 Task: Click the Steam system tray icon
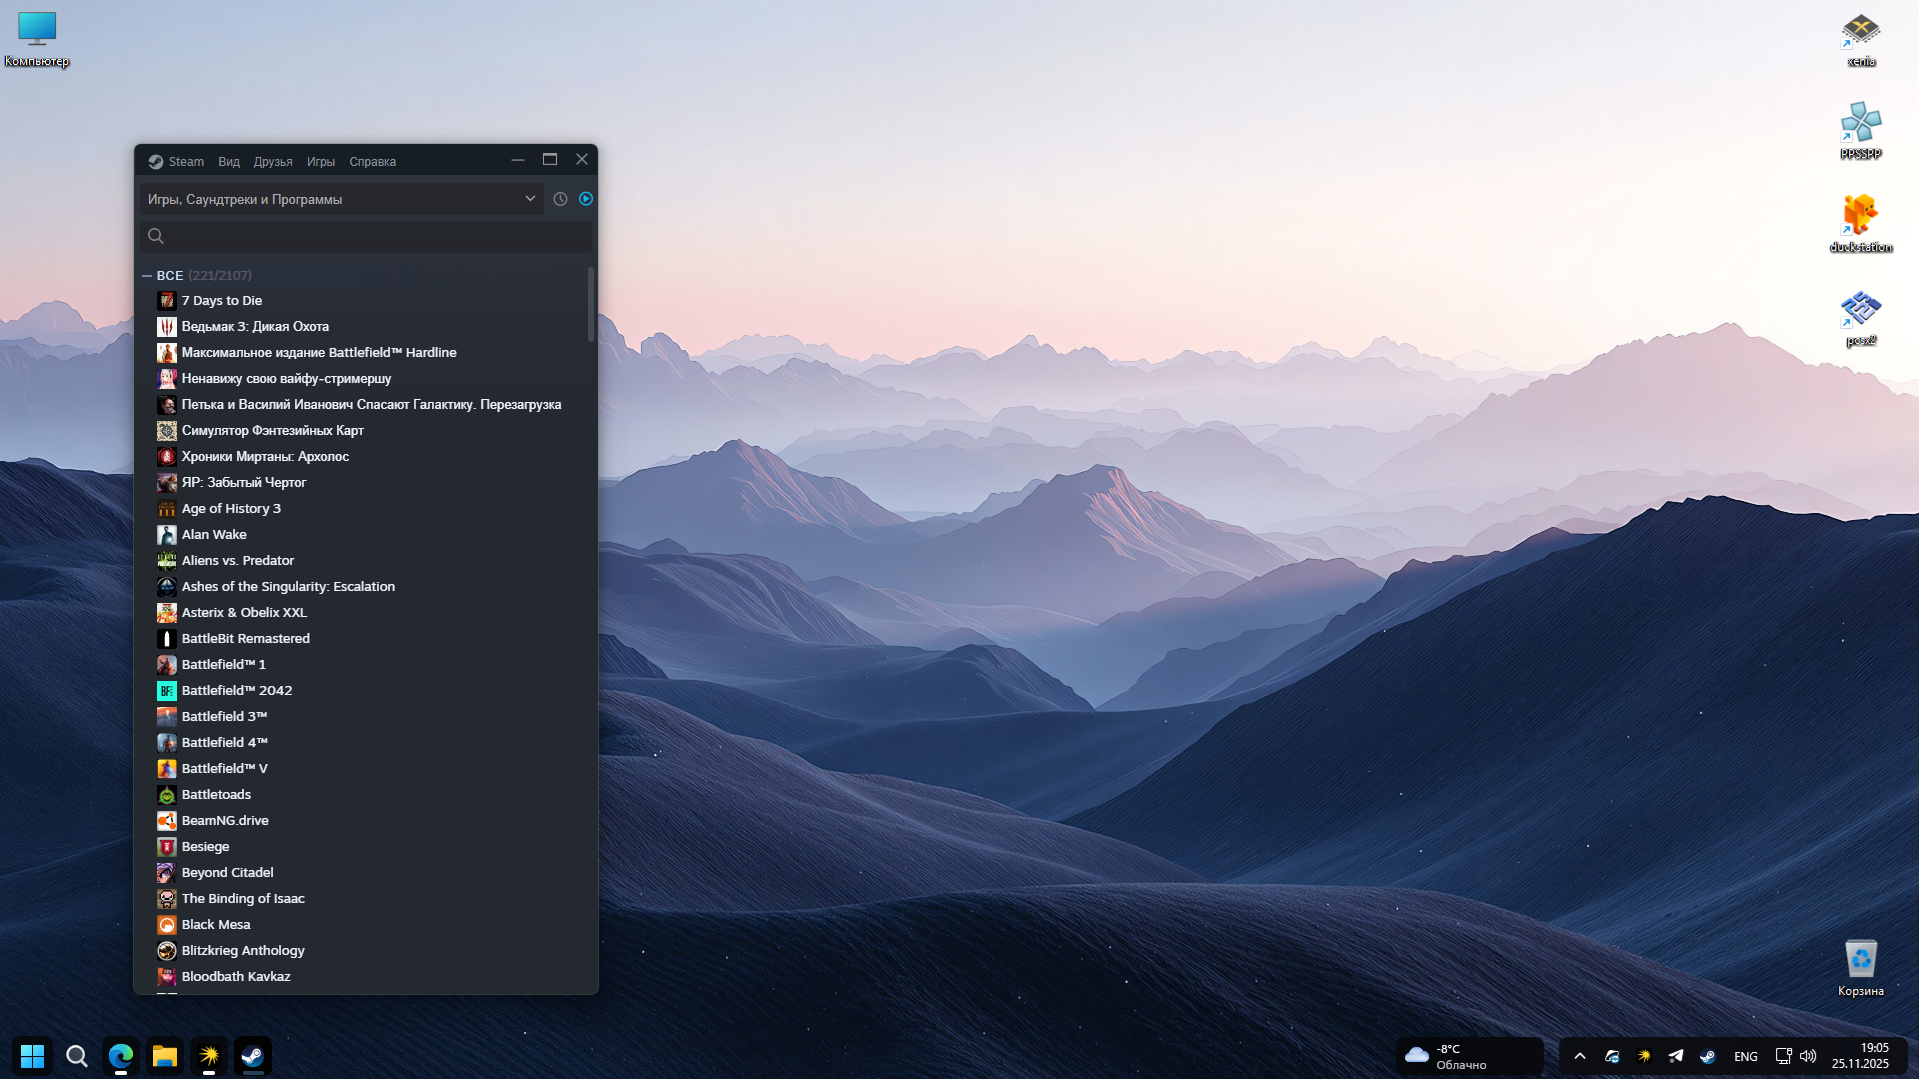tap(1708, 1056)
